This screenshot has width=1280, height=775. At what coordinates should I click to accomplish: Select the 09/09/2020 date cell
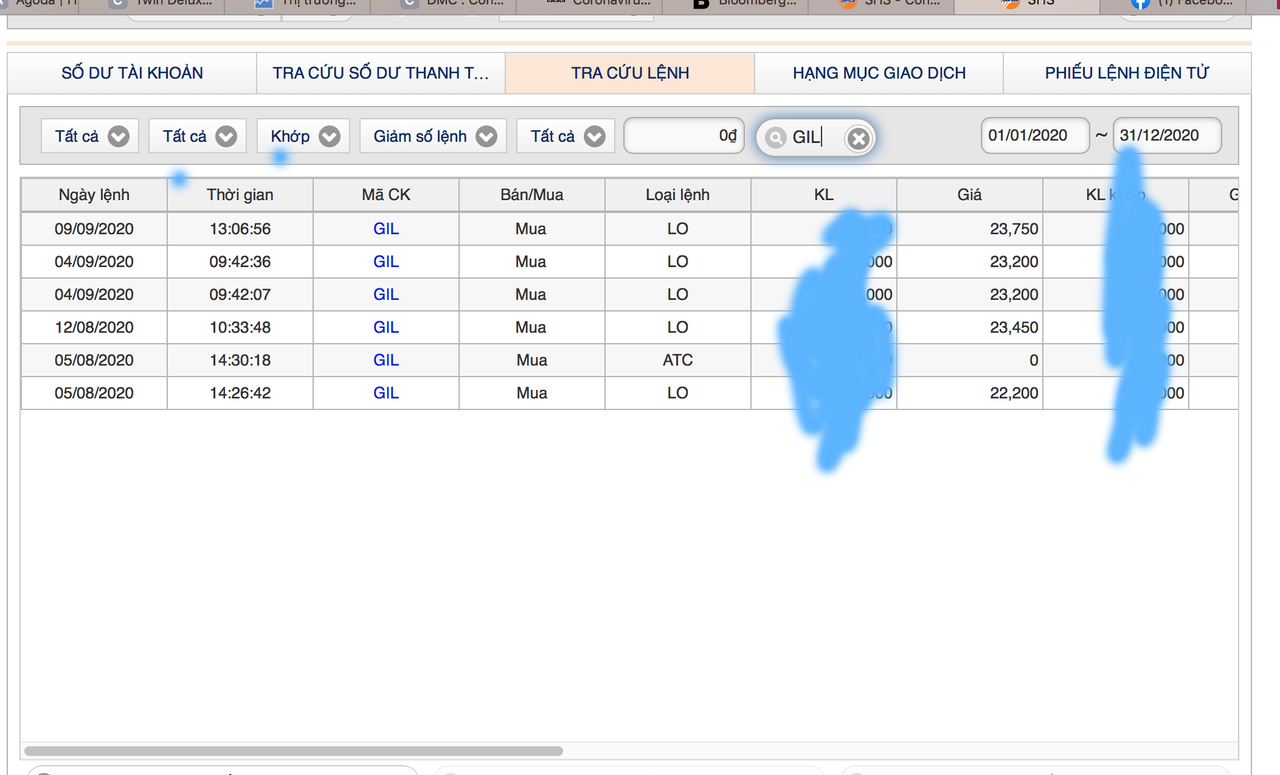[94, 229]
